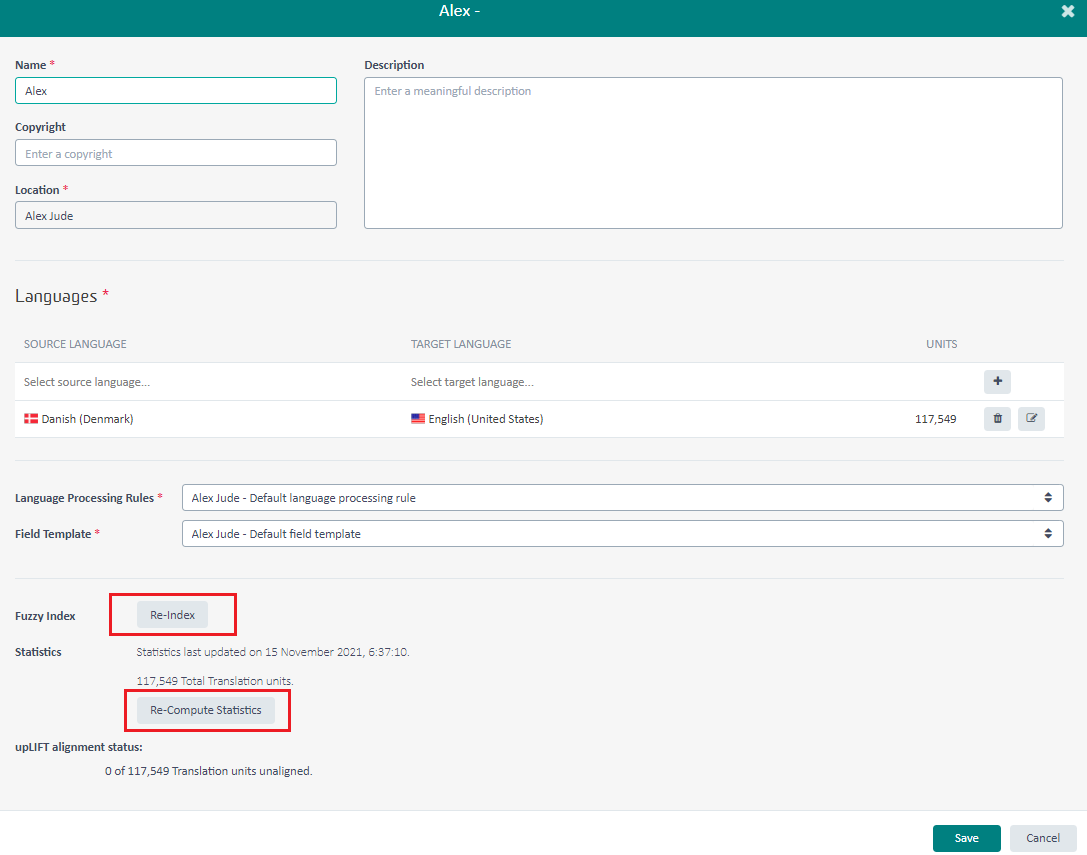The image size is (1087, 855).
Task: Select the Location field showing Alex Jude
Action: pos(176,215)
